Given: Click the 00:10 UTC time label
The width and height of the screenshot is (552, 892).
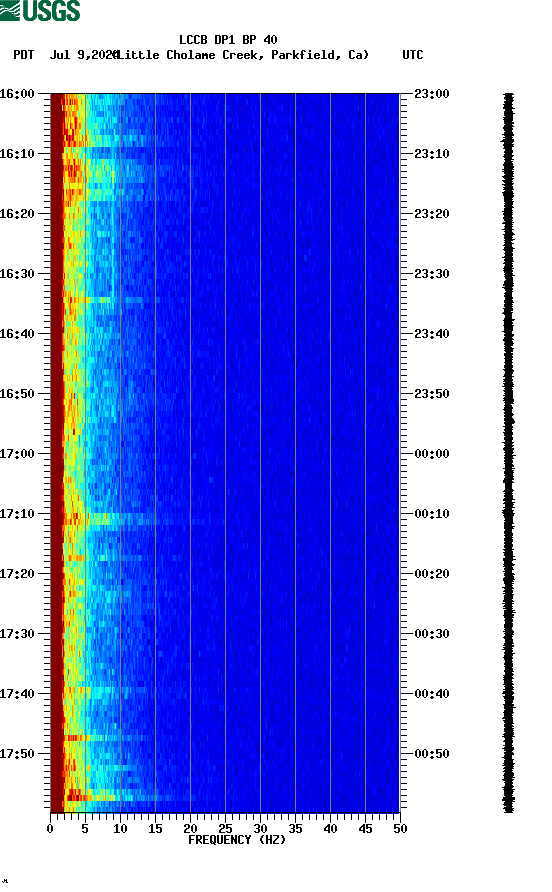Looking at the screenshot, I should pos(432,514).
